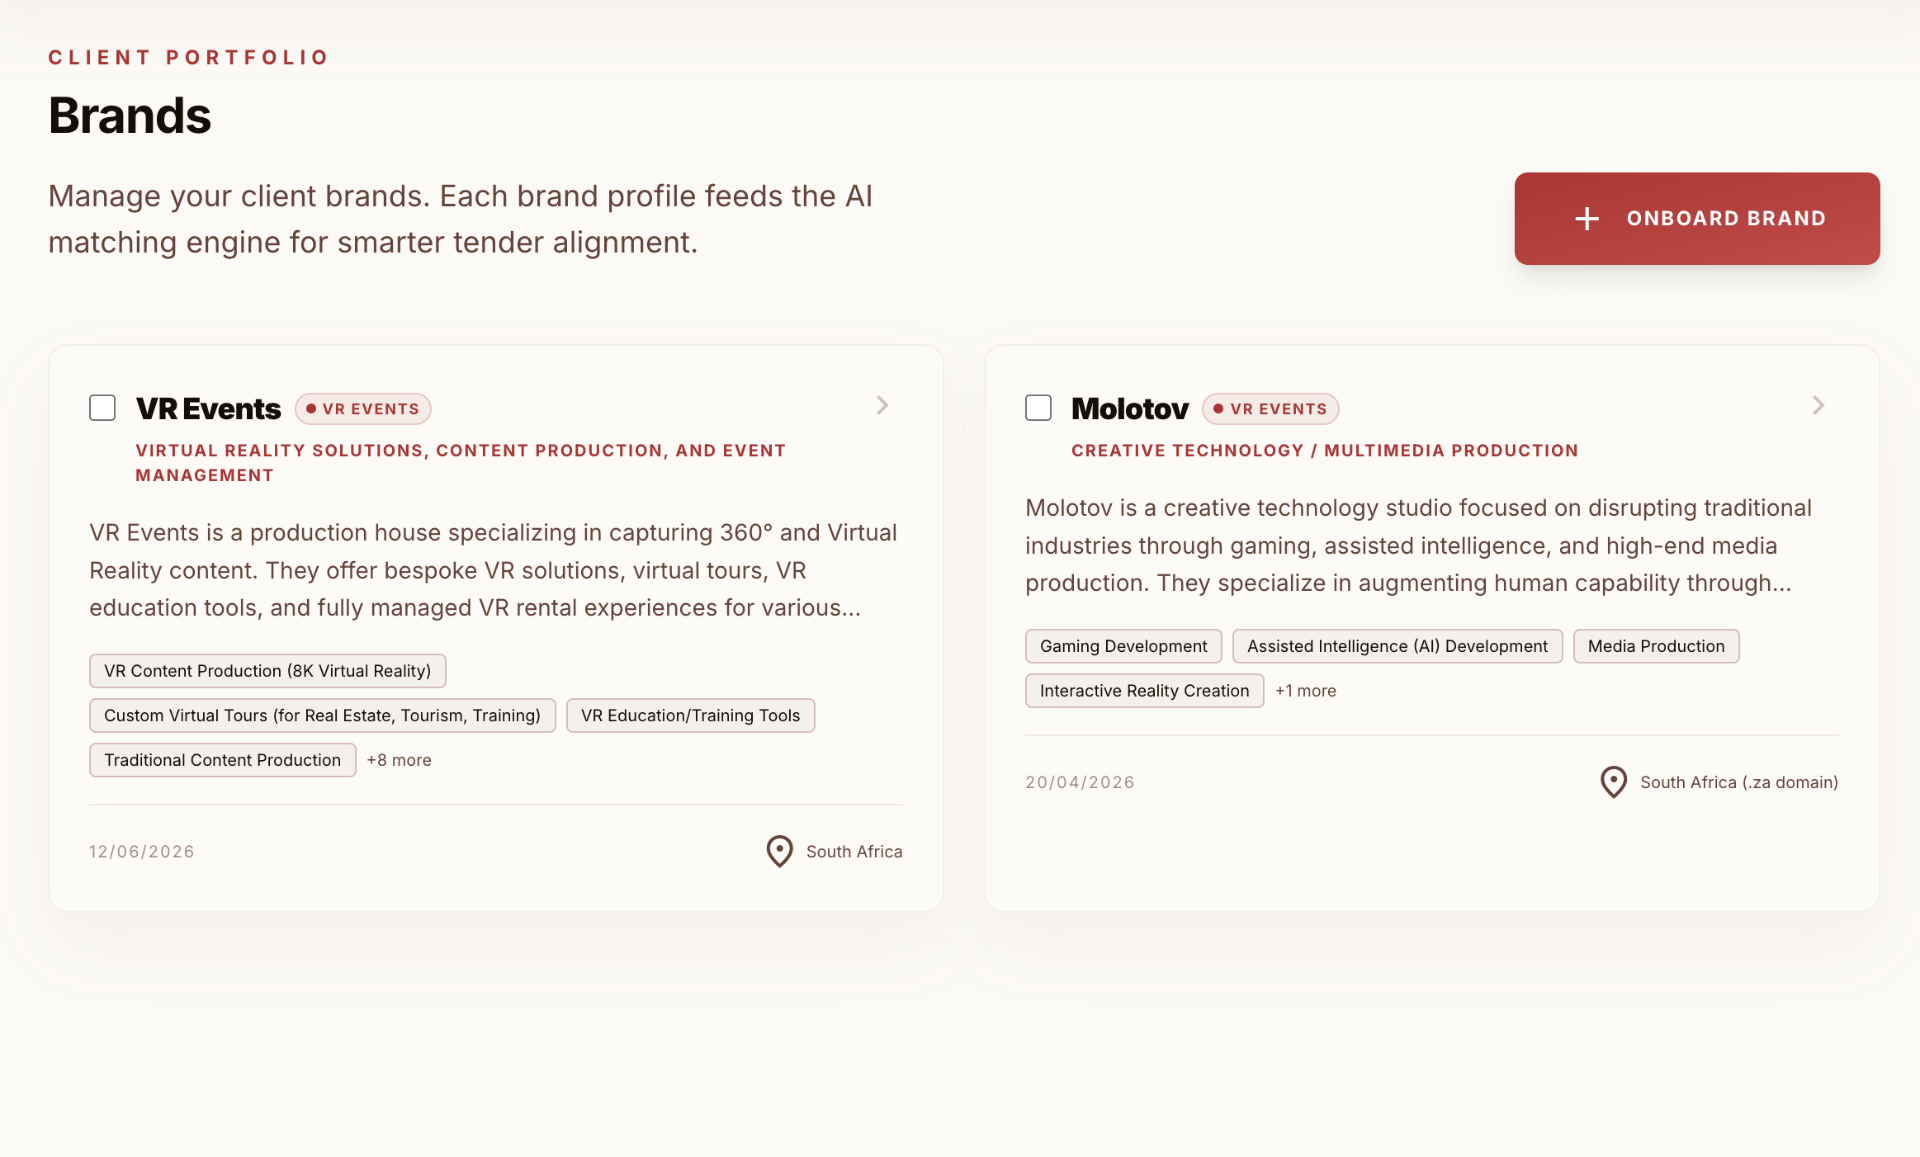Select the Gaming Development tag
1920x1157 pixels.
(1123, 646)
